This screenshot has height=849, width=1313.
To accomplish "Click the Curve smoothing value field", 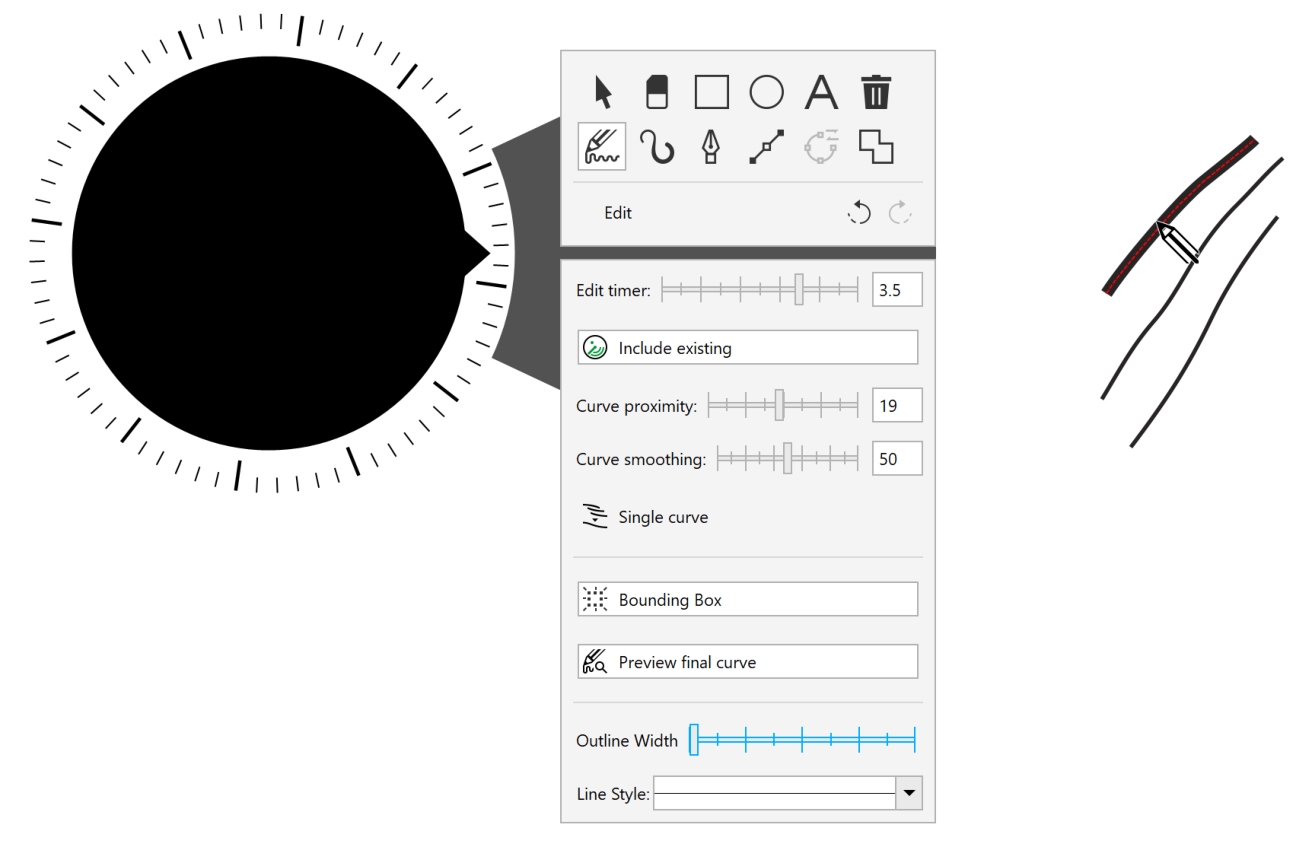I will coord(896,459).
